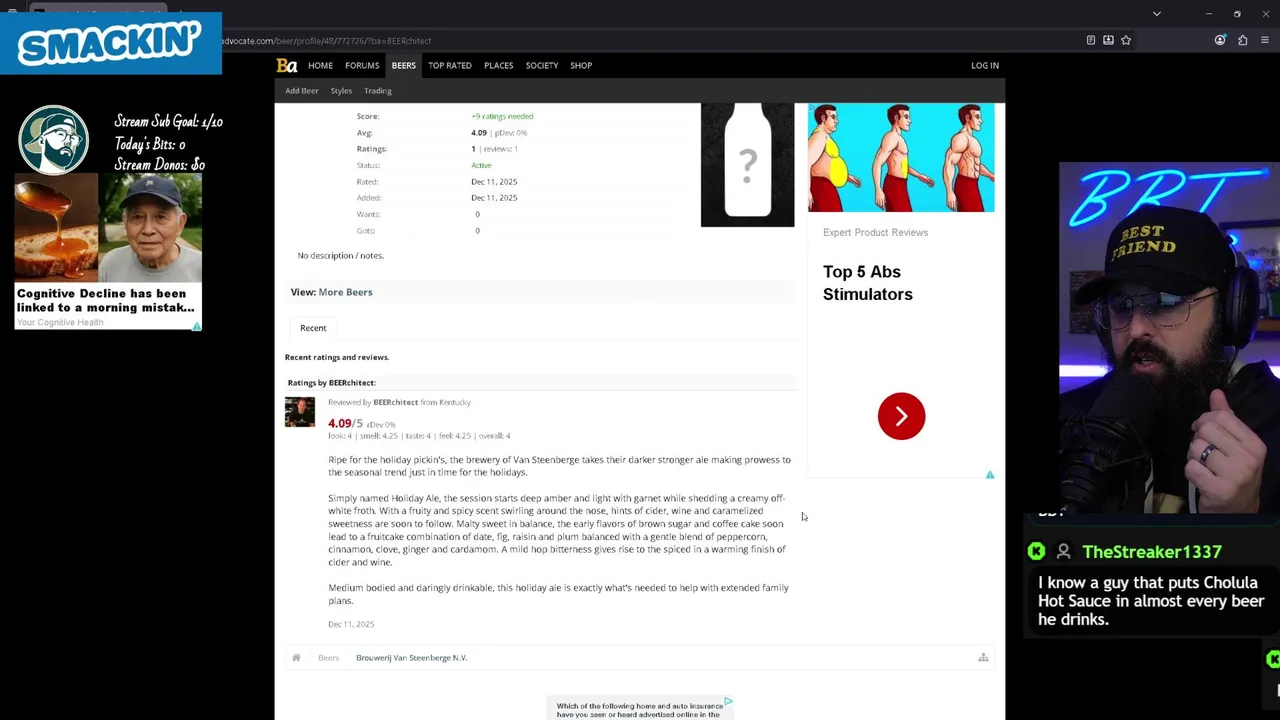Click the BeerAdvocate Ba logo

coord(287,66)
